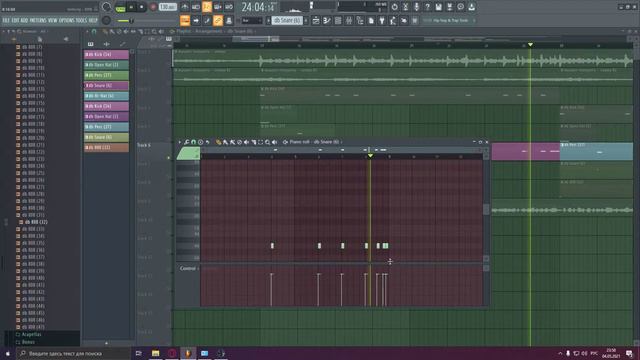Select the playlist draw pencil tool

(x=105, y=31)
